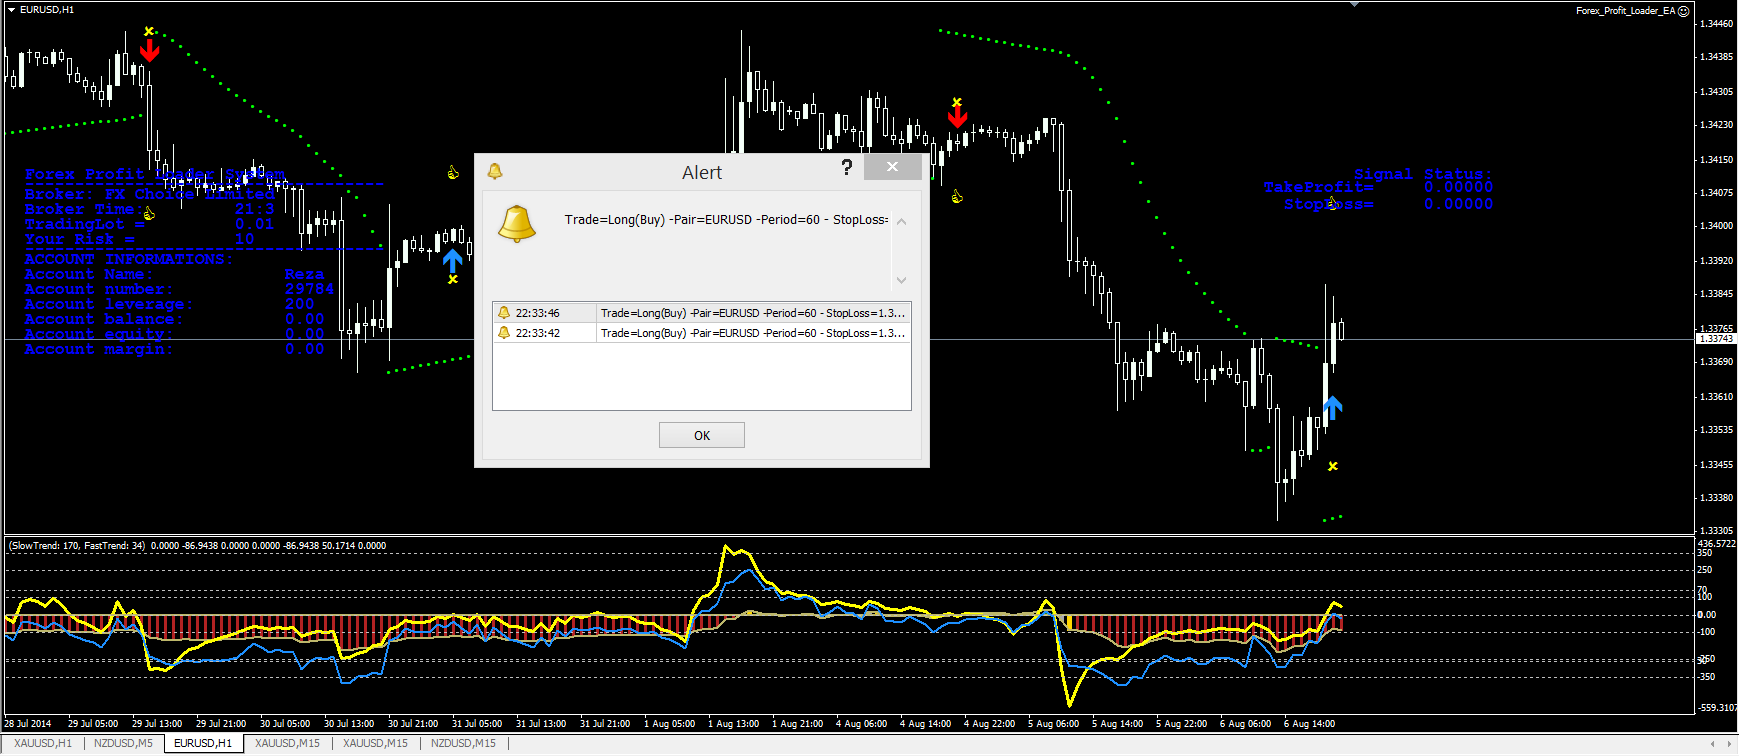Click the red sell arrow at chart's top left
Image resolution: width=1739 pixels, height=756 pixels.
click(x=149, y=50)
